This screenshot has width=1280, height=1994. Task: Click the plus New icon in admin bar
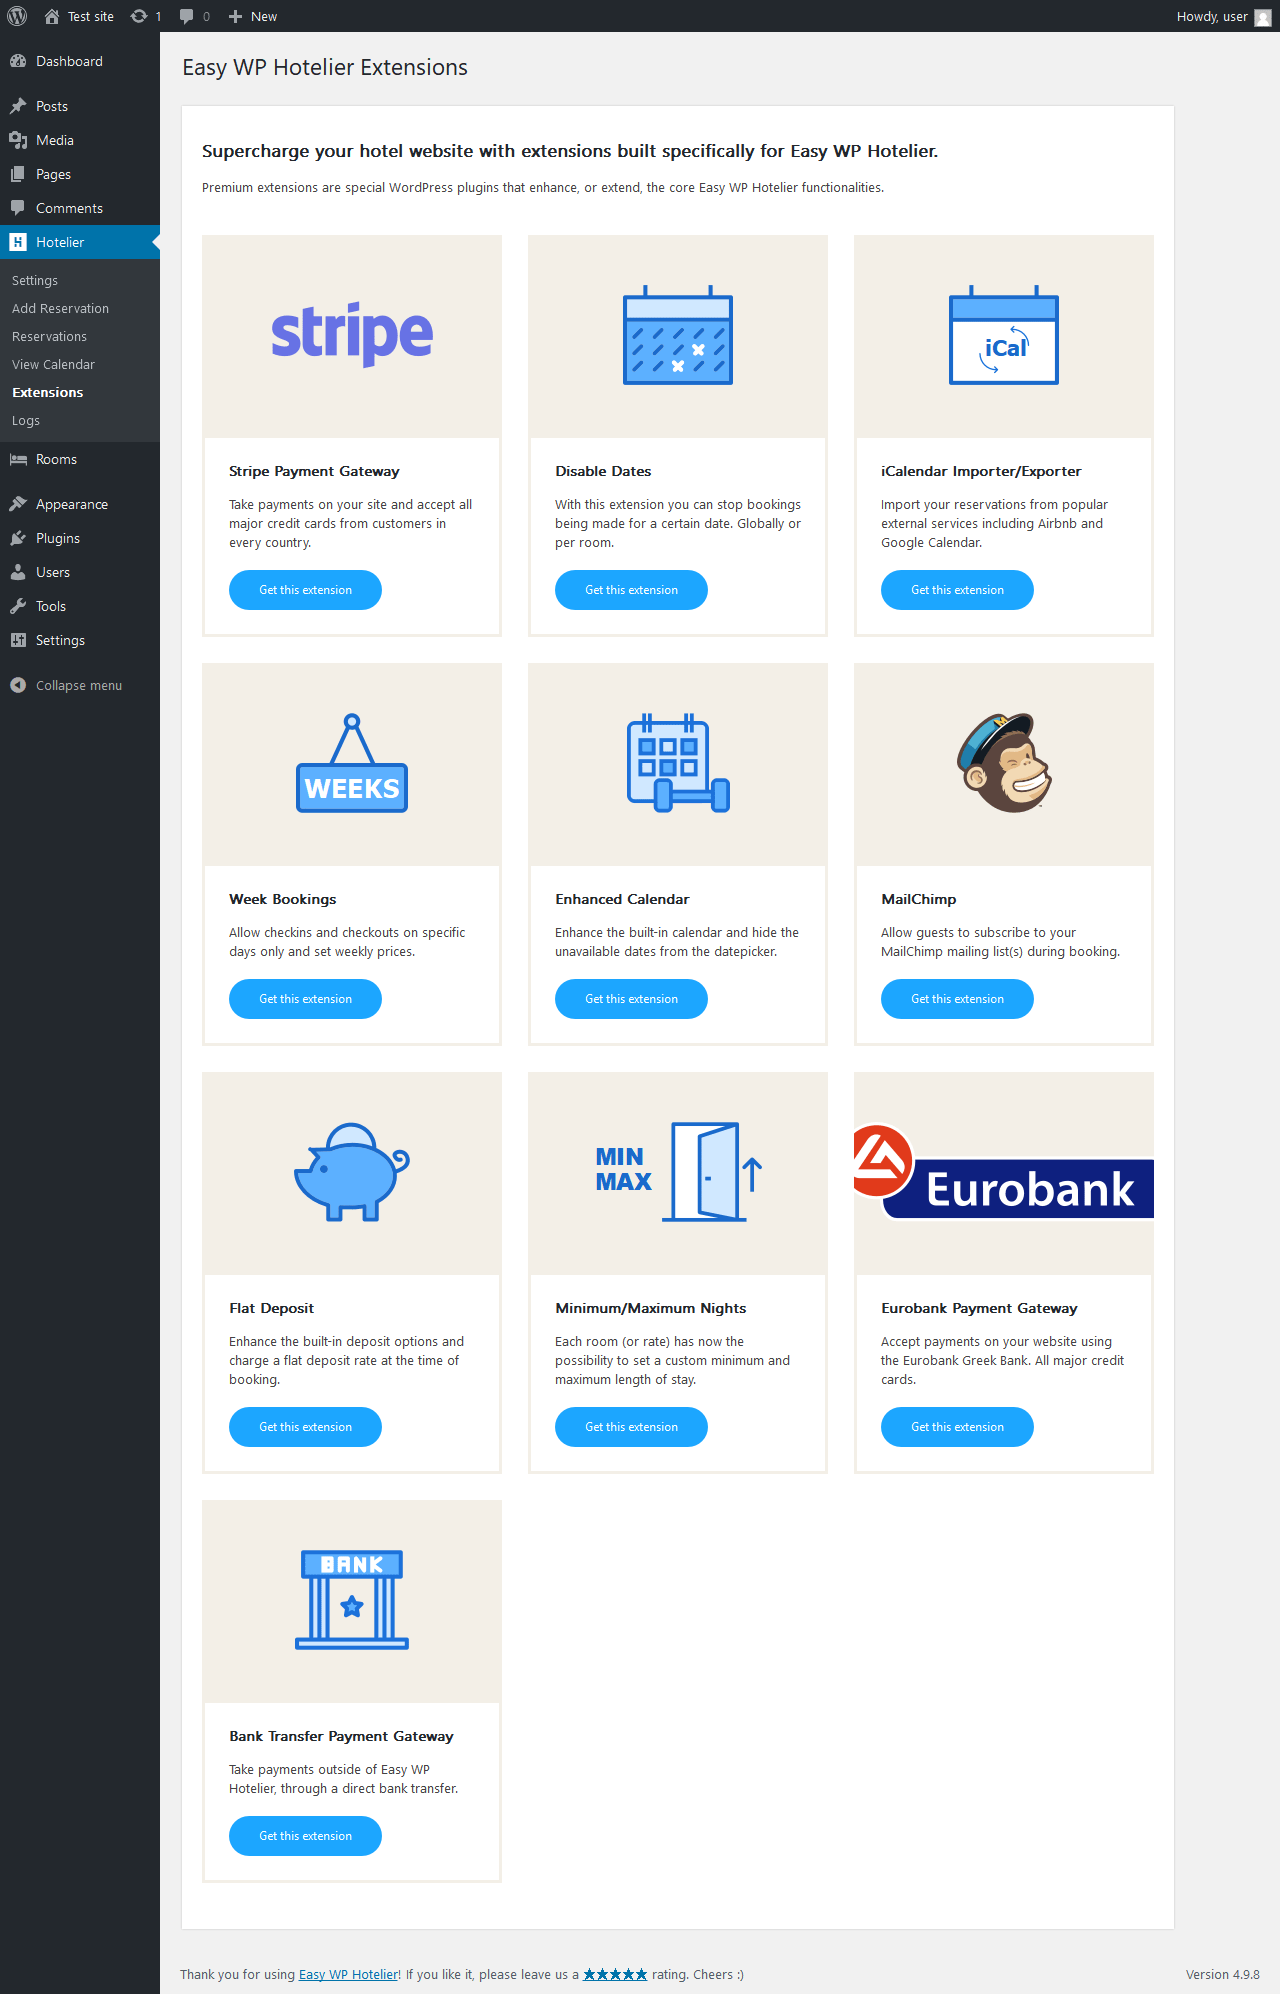point(235,16)
